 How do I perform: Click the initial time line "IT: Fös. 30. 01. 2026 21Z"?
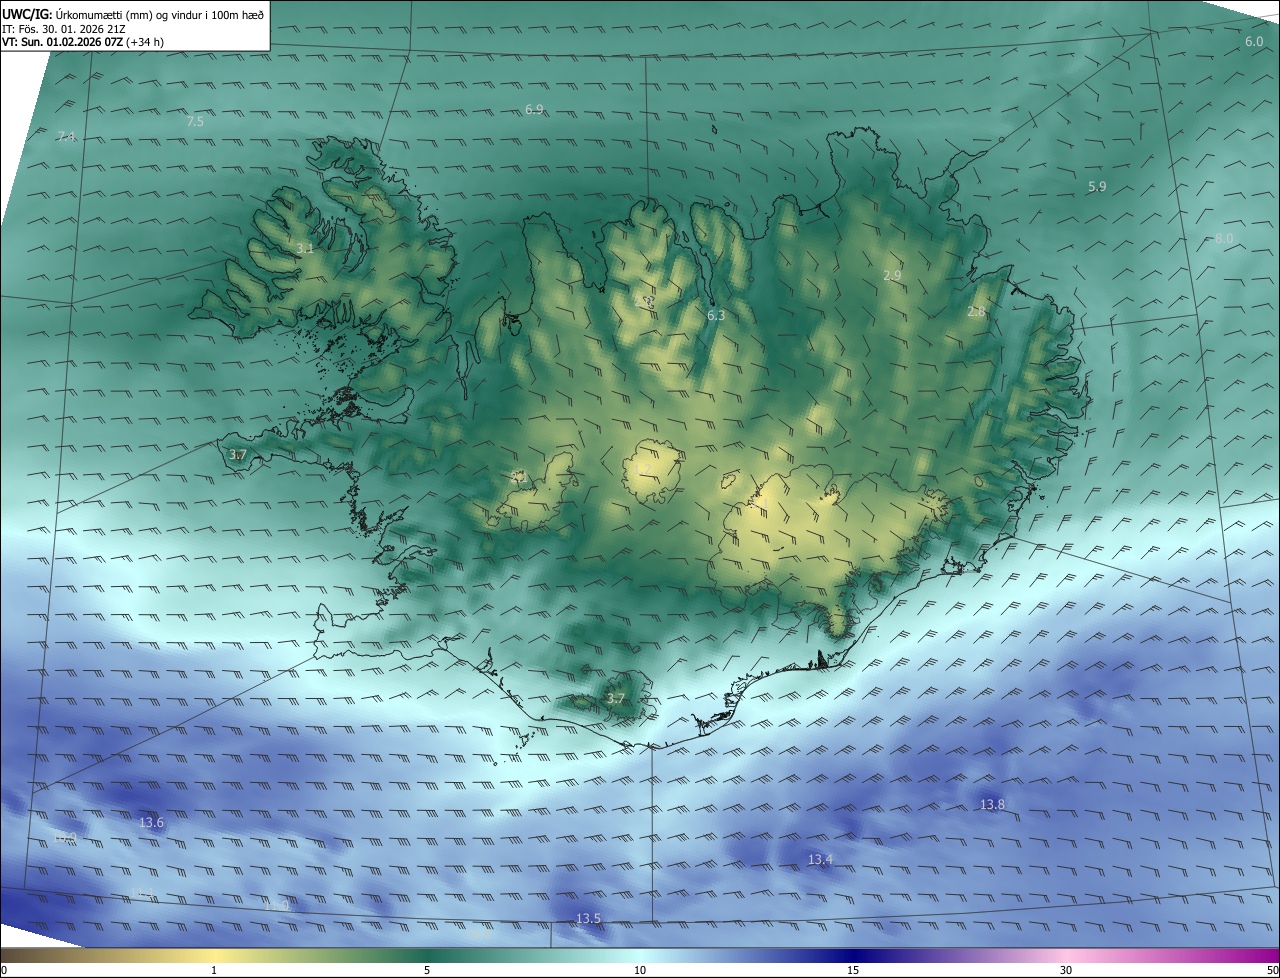(63, 28)
